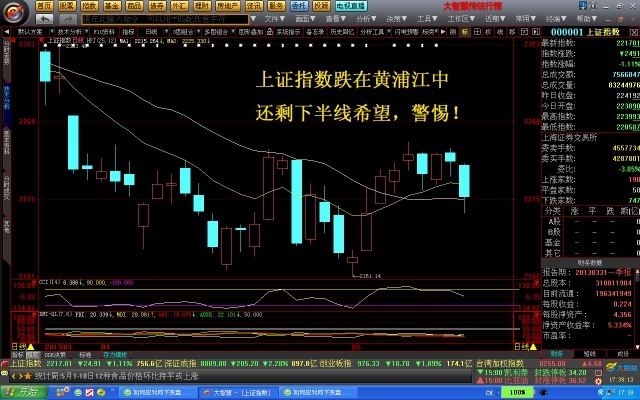Click the 历史回忆 toolbar item
This screenshot has width=640, height=400.
point(342,32)
